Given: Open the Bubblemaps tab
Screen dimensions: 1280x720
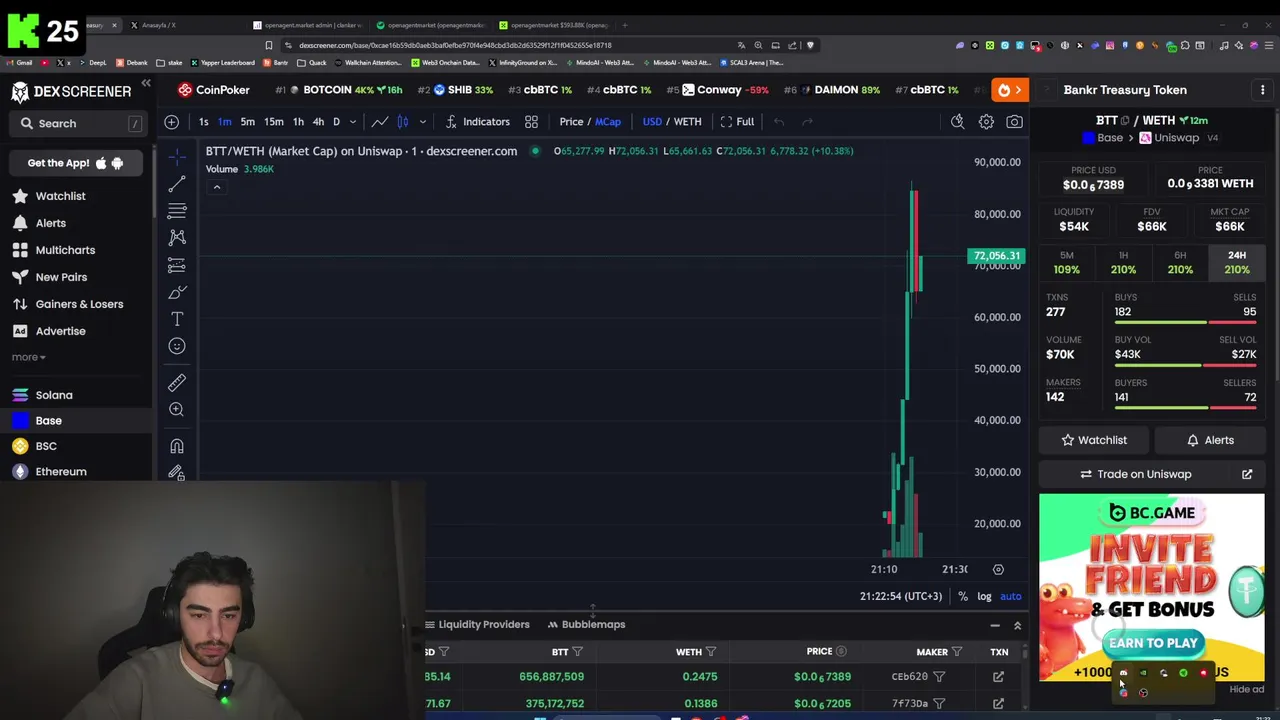Looking at the screenshot, I should coord(586,624).
